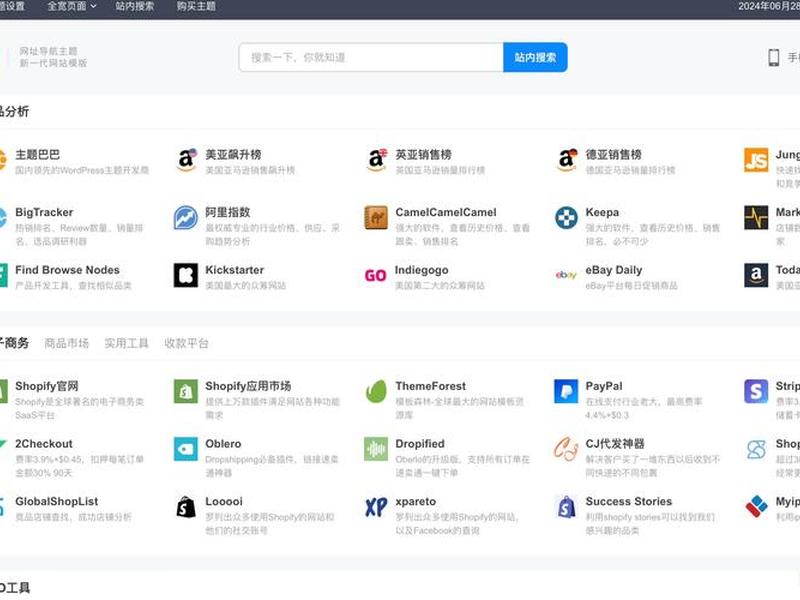
Task: Click the Dropified green waveform icon
Action: (376, 449)
